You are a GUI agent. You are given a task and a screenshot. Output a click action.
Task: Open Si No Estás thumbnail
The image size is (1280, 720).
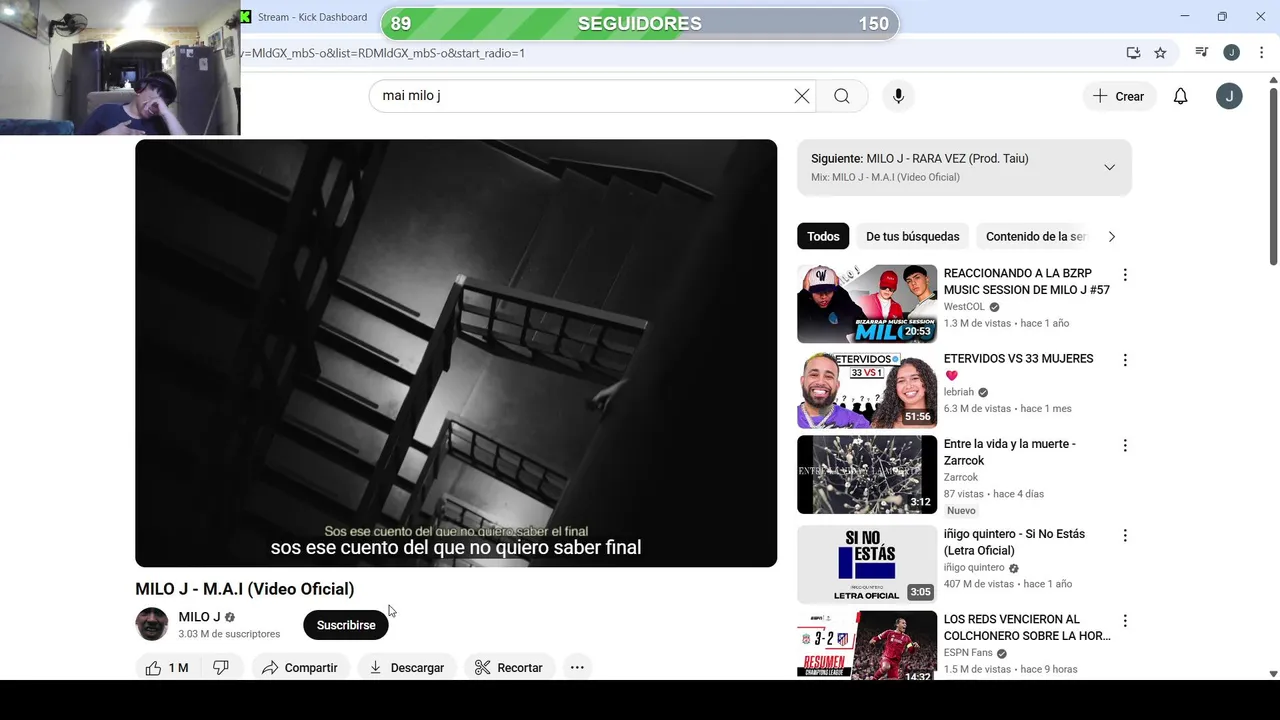(867, 565)
